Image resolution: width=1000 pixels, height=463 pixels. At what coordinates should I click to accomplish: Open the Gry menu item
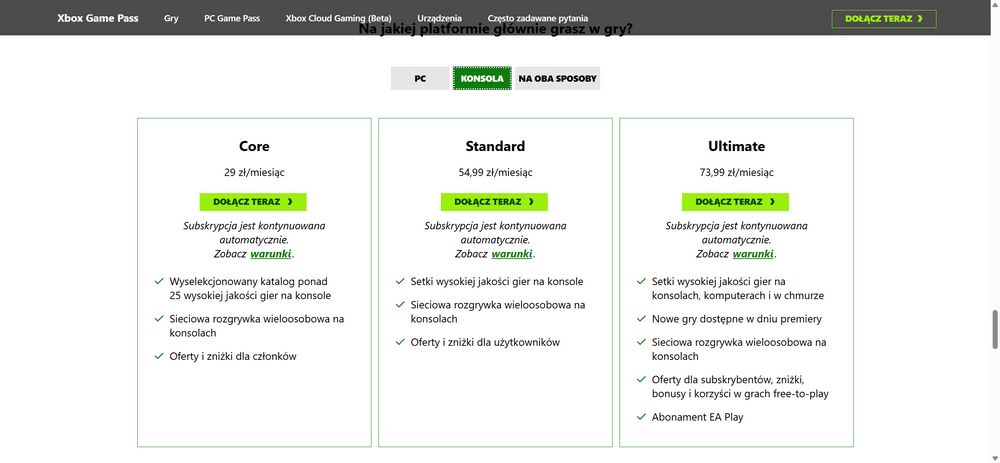coord(171,18)
